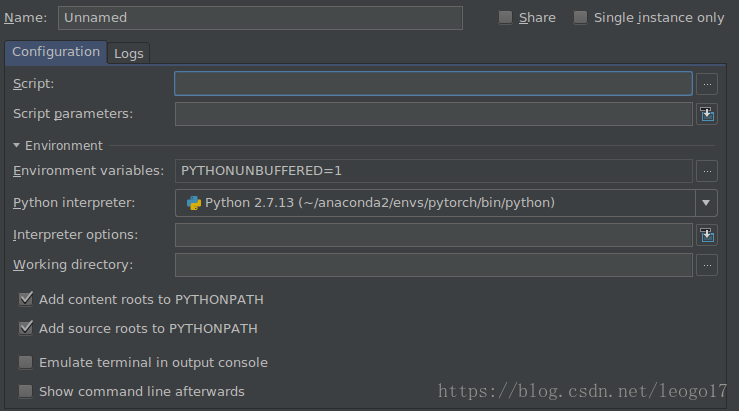The height and width of the screenshot is (411, 739).
Task: Switch to the Logs tab
Action: pyautogui.click(x=129, y=54)
